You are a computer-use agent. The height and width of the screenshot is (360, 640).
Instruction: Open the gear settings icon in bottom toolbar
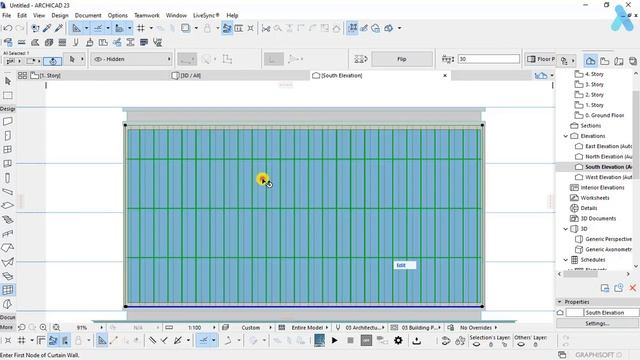tap(398, 340)
